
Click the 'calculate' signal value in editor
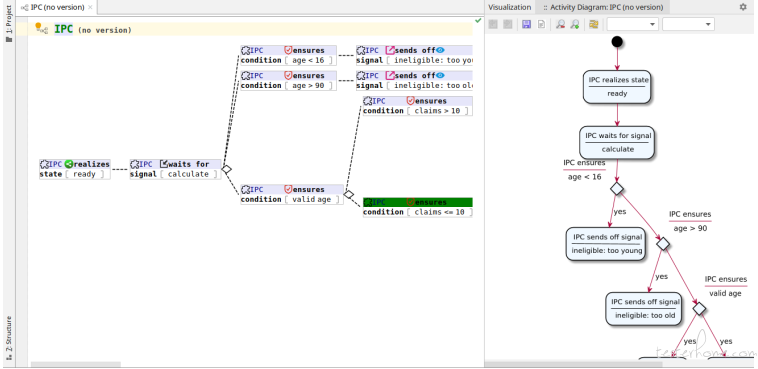tap(188, 174)
